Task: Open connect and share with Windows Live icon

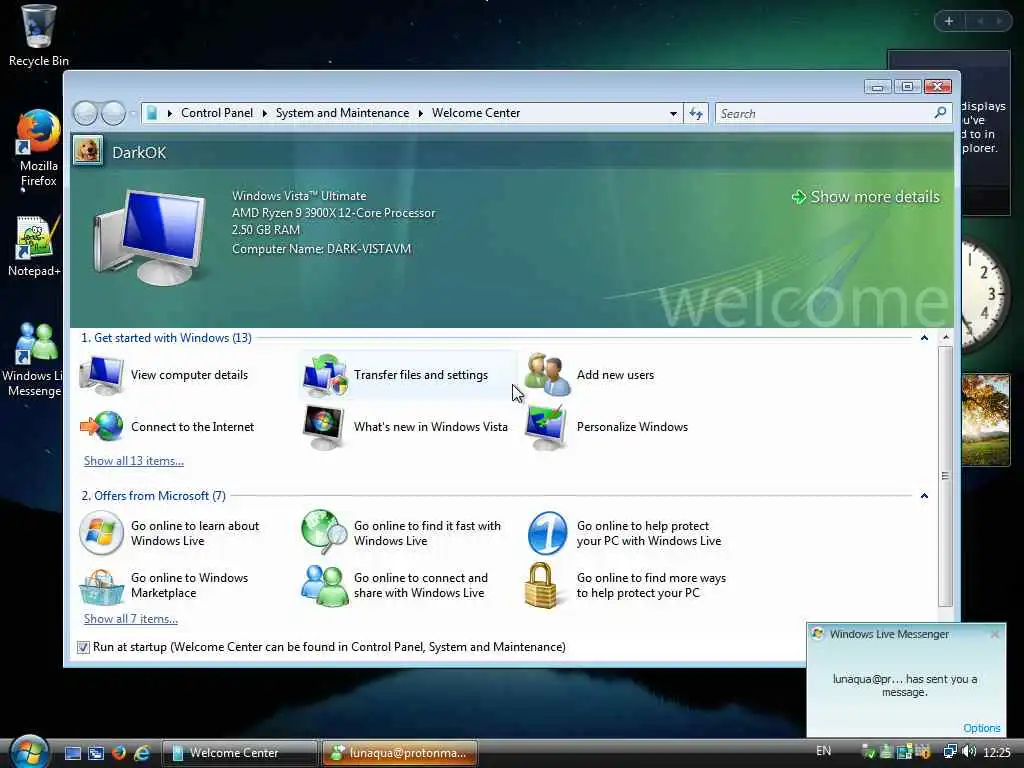Action: coord(325,586)
